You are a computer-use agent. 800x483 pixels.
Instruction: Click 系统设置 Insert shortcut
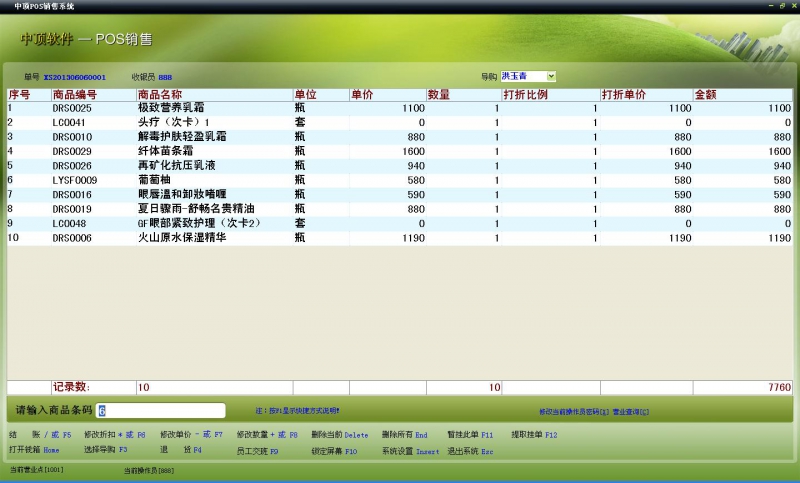[x=410, y=451]
